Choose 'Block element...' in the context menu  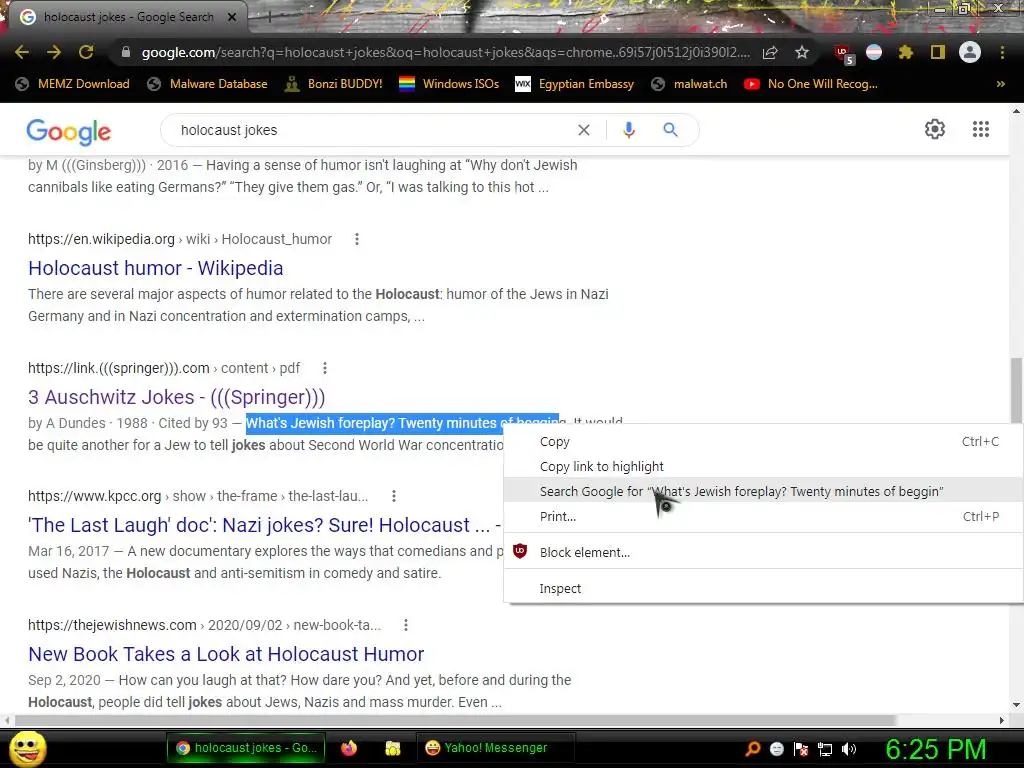(763, 552)
